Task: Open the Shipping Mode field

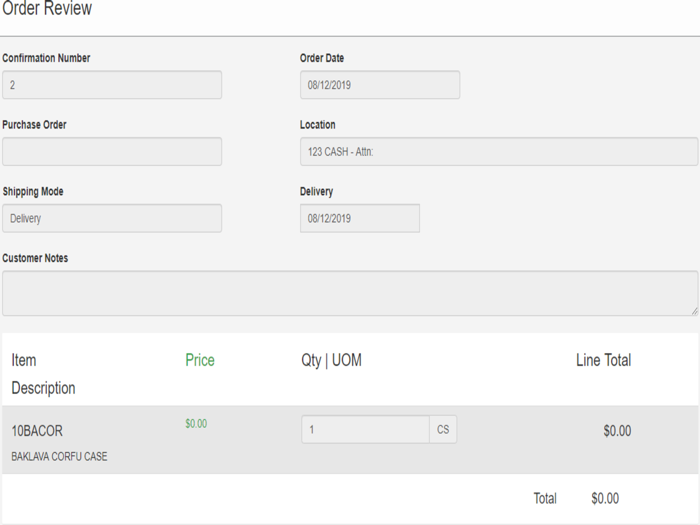Action: [x=111, y=218]
